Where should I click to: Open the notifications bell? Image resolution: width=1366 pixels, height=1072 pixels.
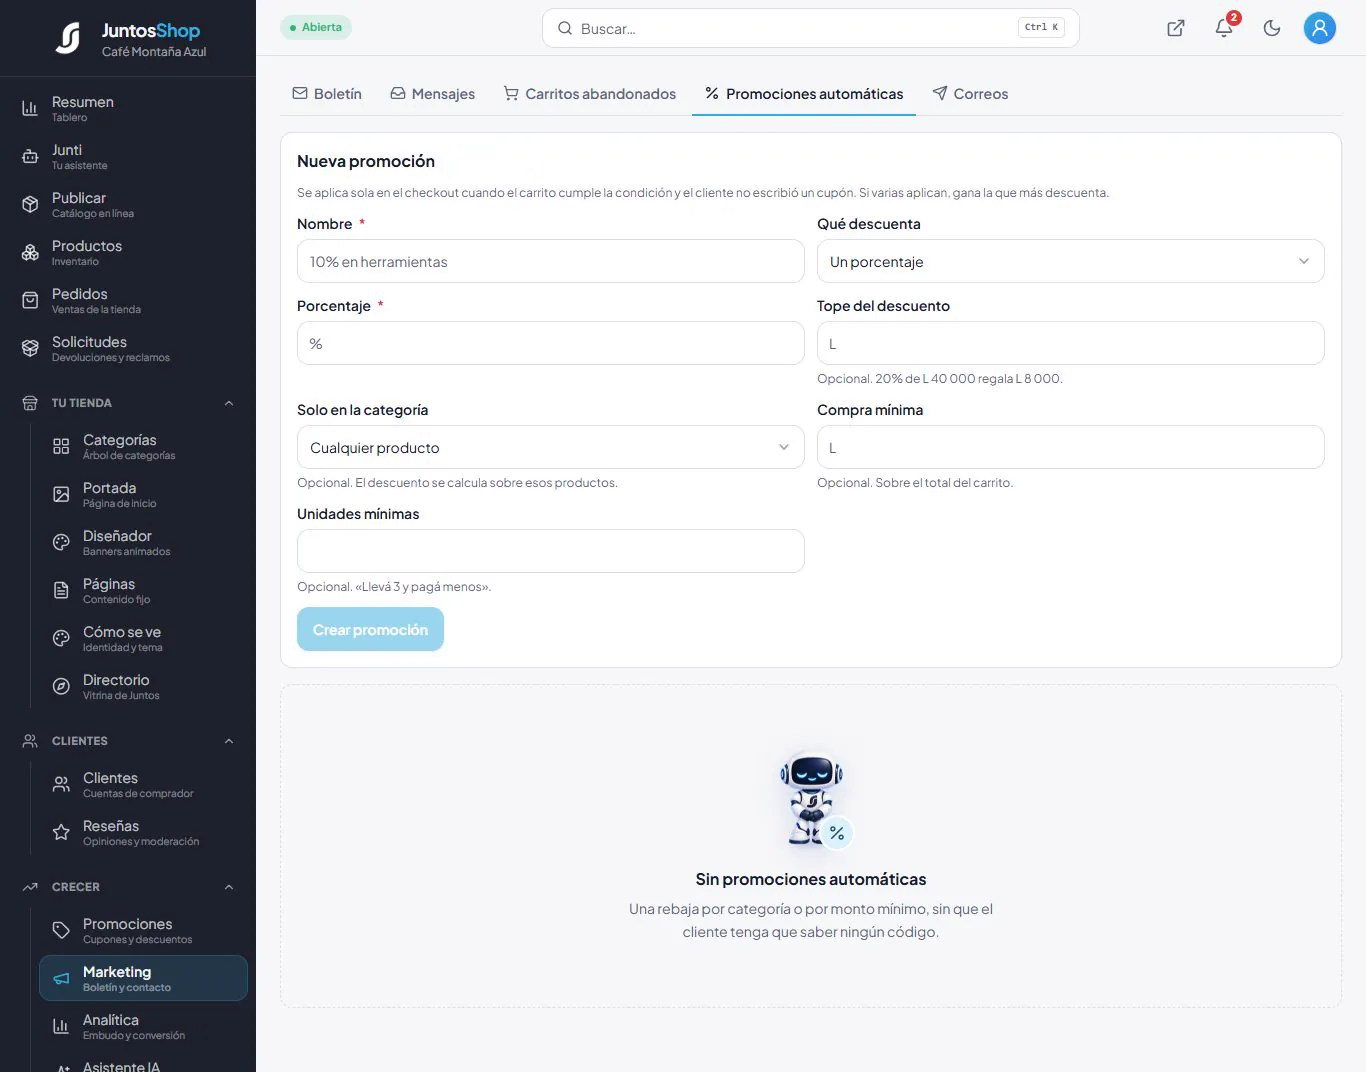(x=1224, y=28)
